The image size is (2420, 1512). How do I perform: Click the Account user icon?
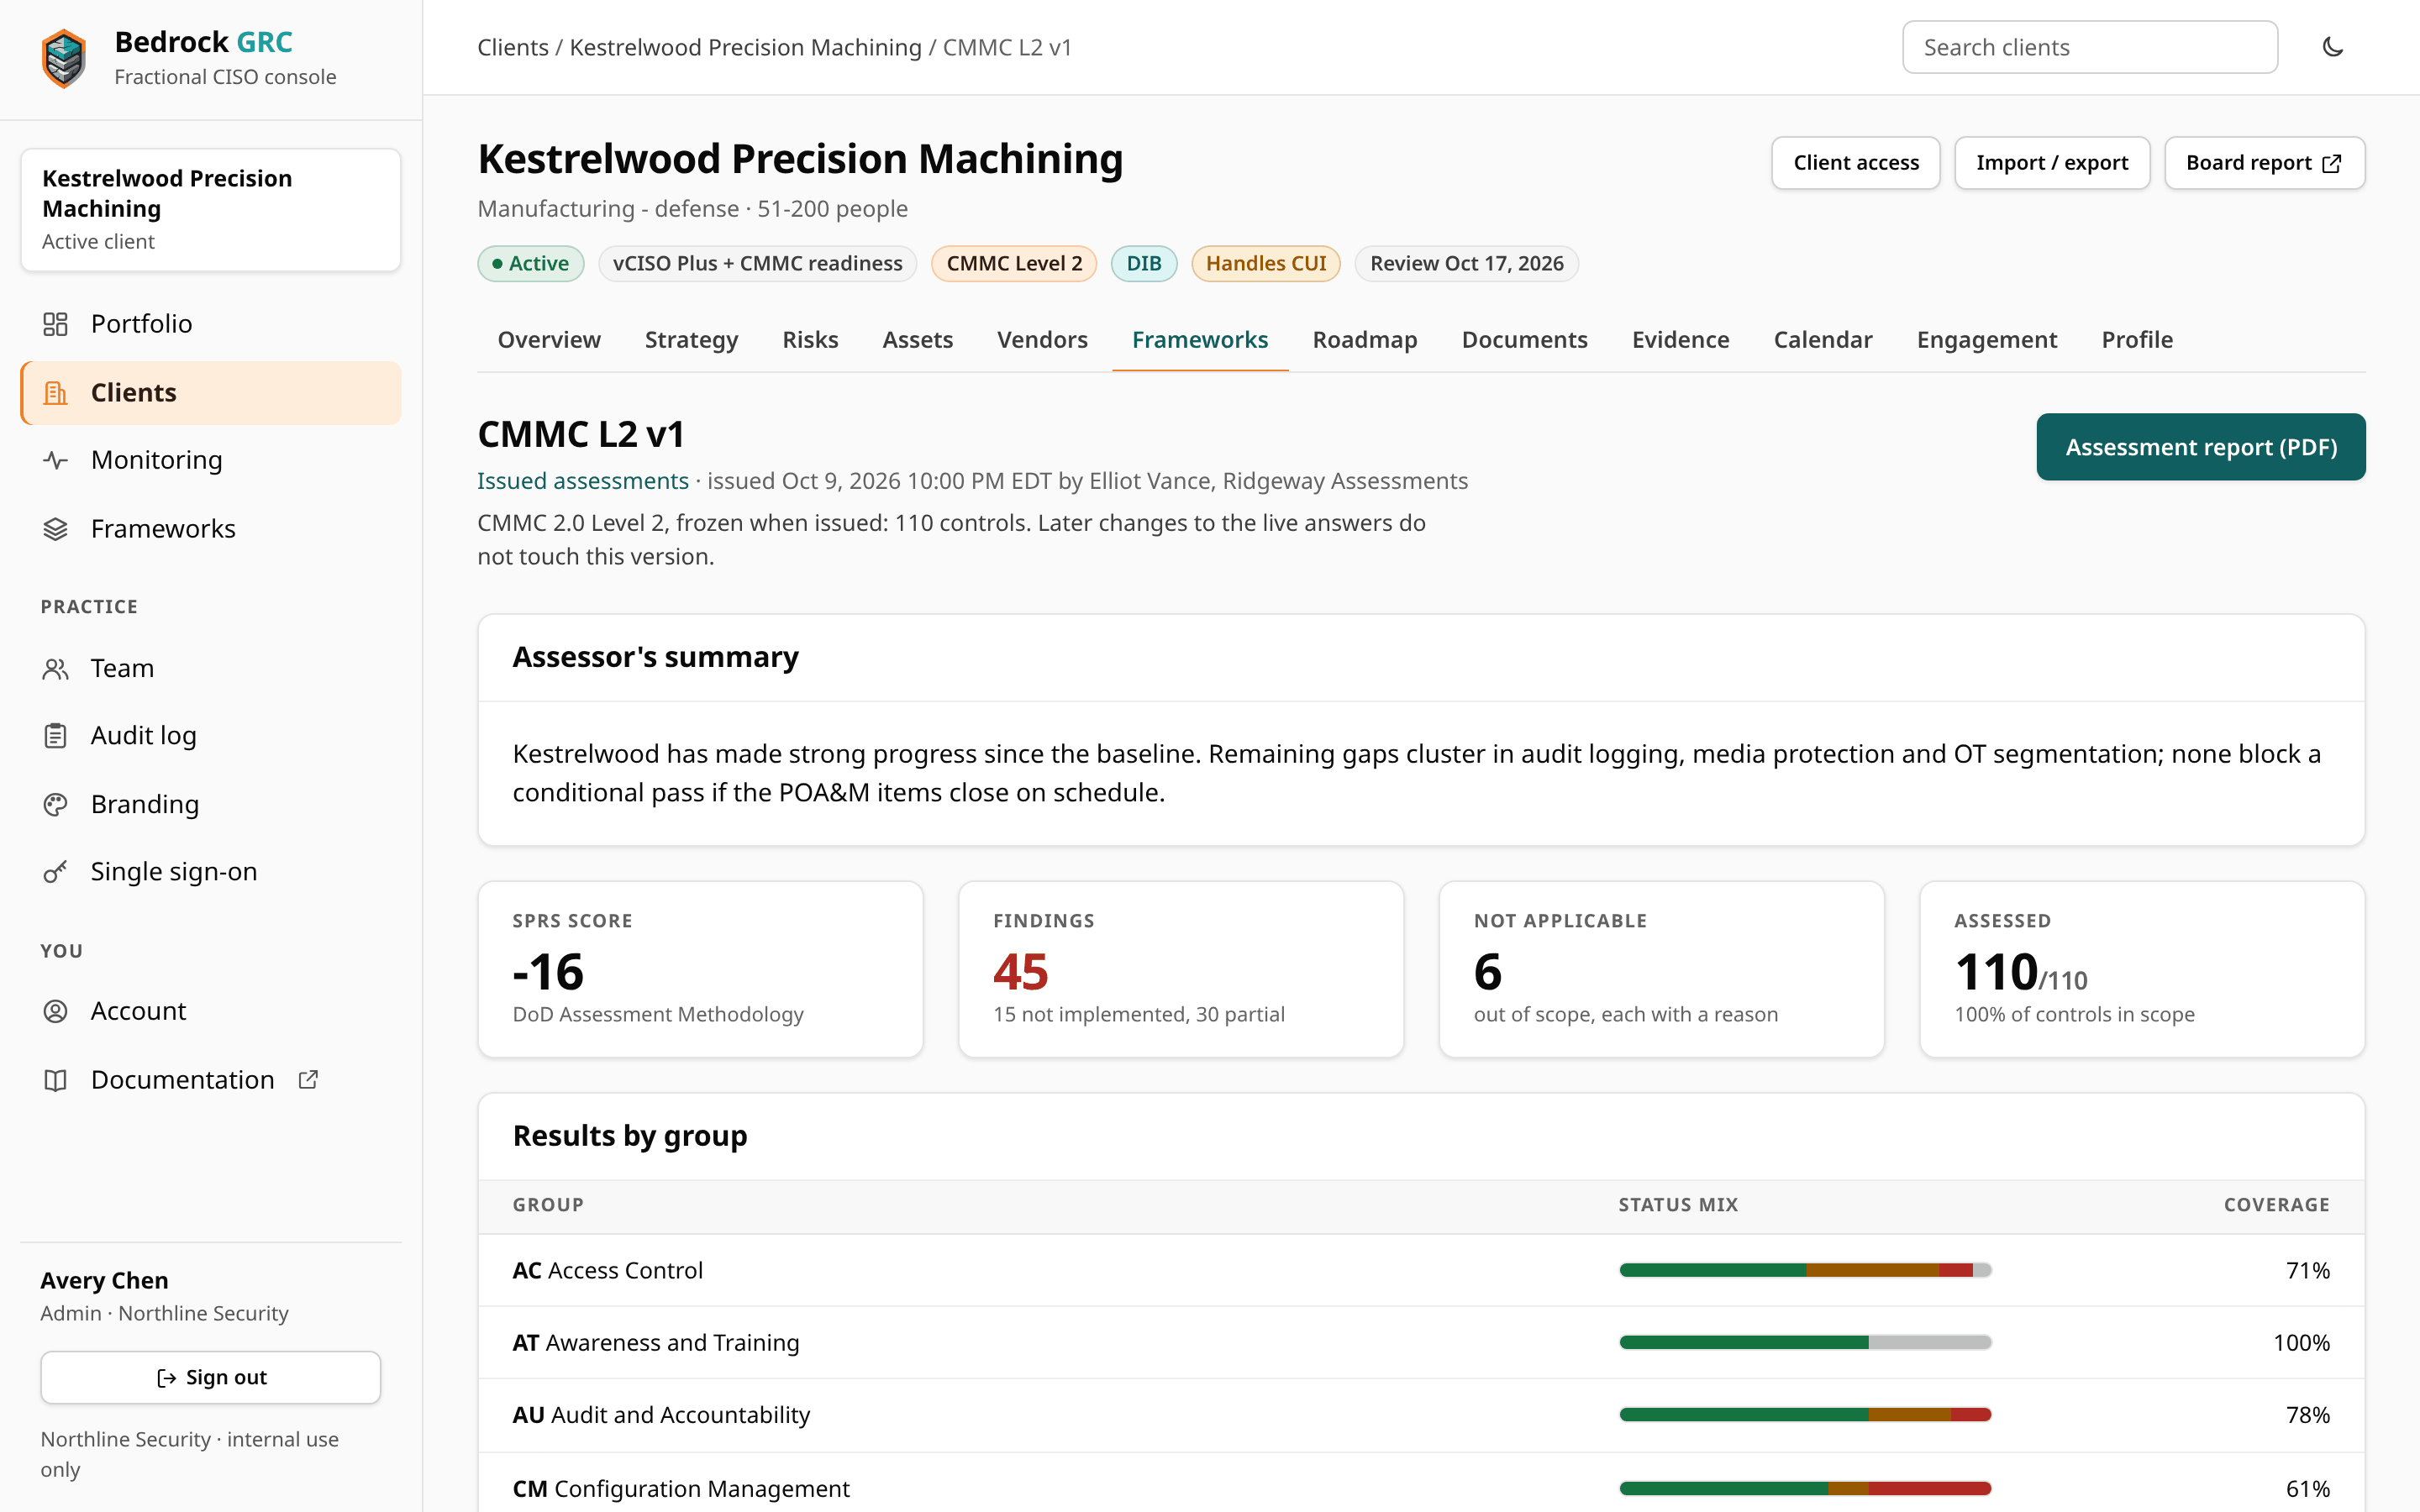[x=55, y=1011]
